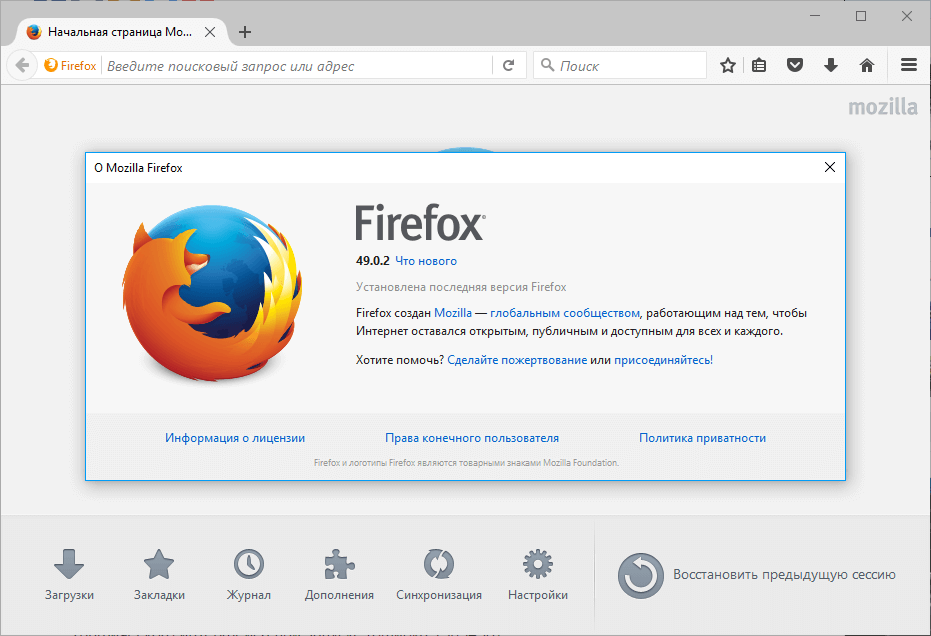The image size is (931, 636).
Task: Click inside the address bar input field
Action: (x=280, y=64)
